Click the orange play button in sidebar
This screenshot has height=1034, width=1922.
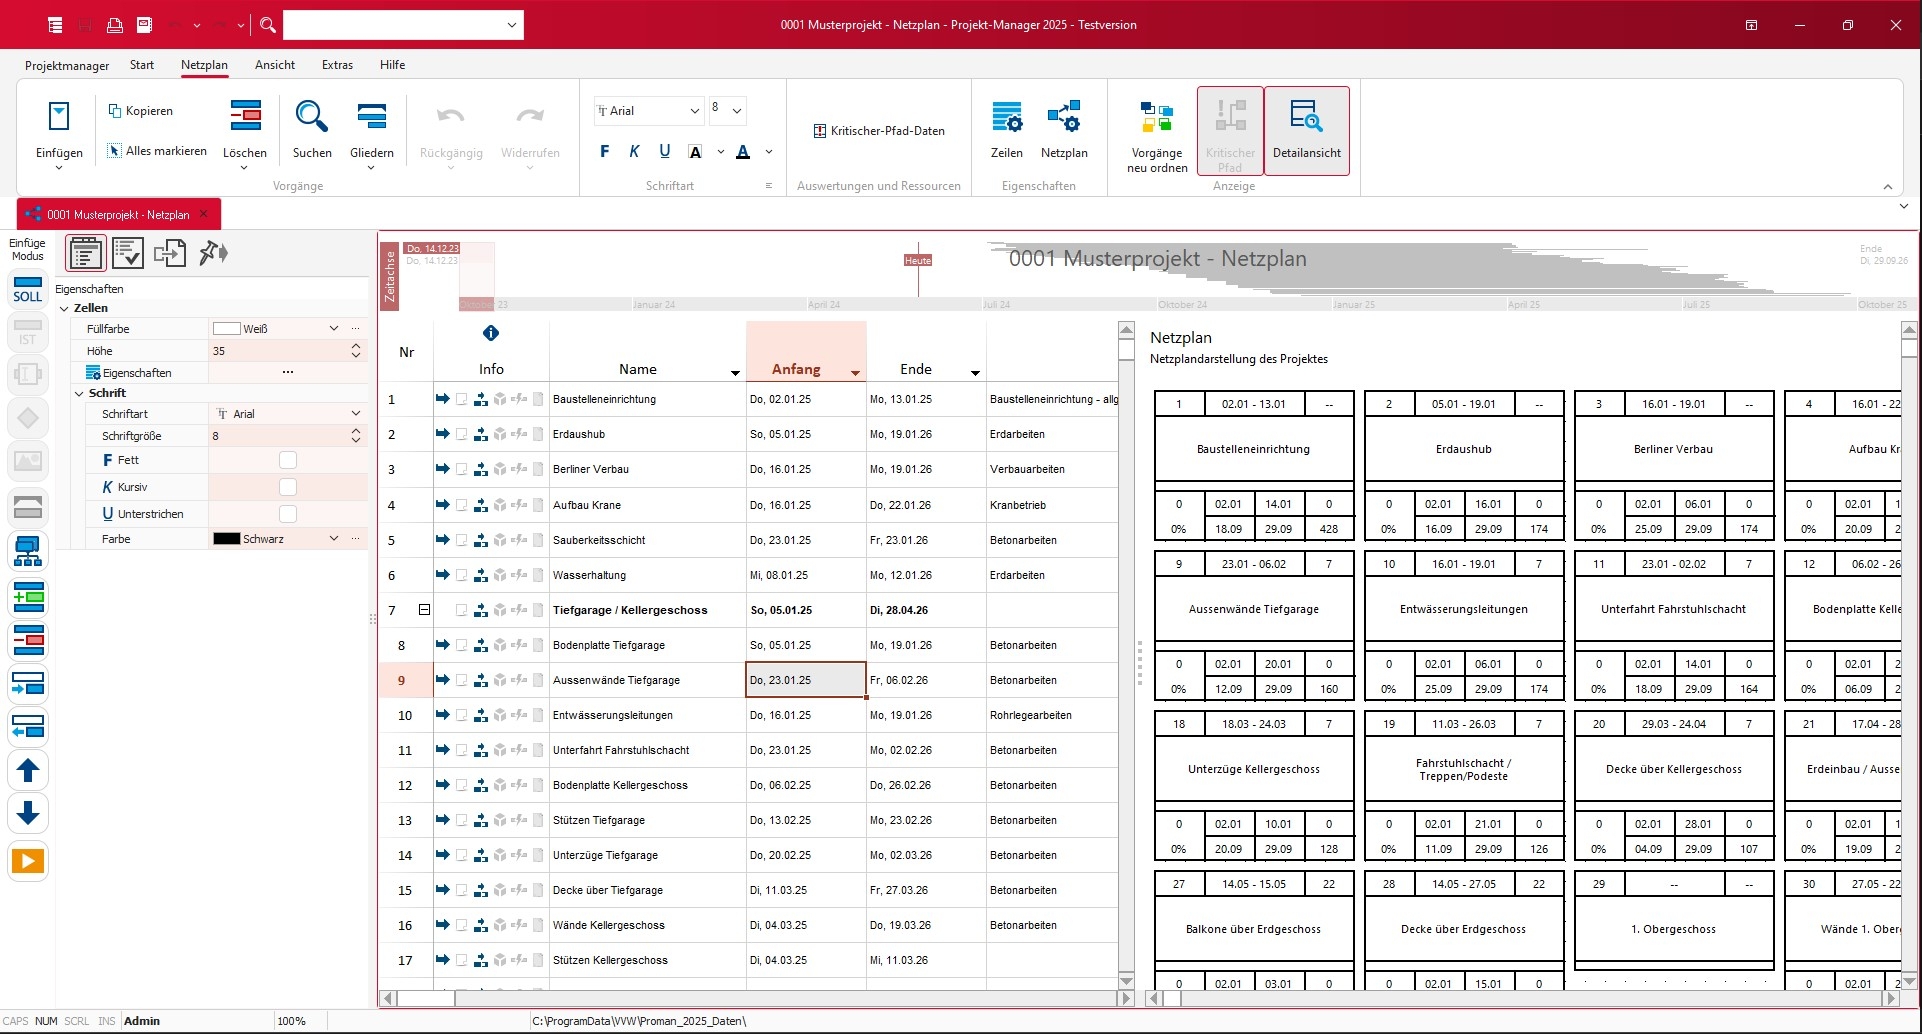click(x=28, y=860)
